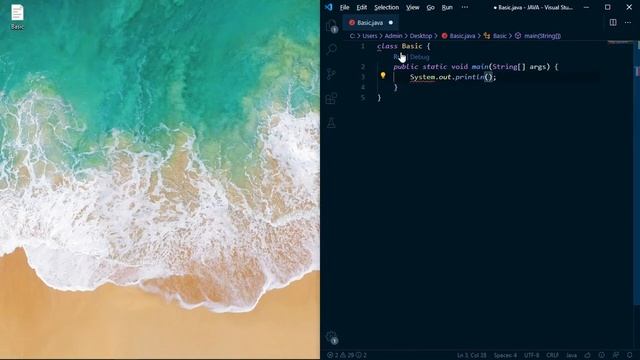Image resolution: width=640 pixels, height=360 pixels.
Task: Open the Basic file icon on the desktop
Action: pos(17,17)
